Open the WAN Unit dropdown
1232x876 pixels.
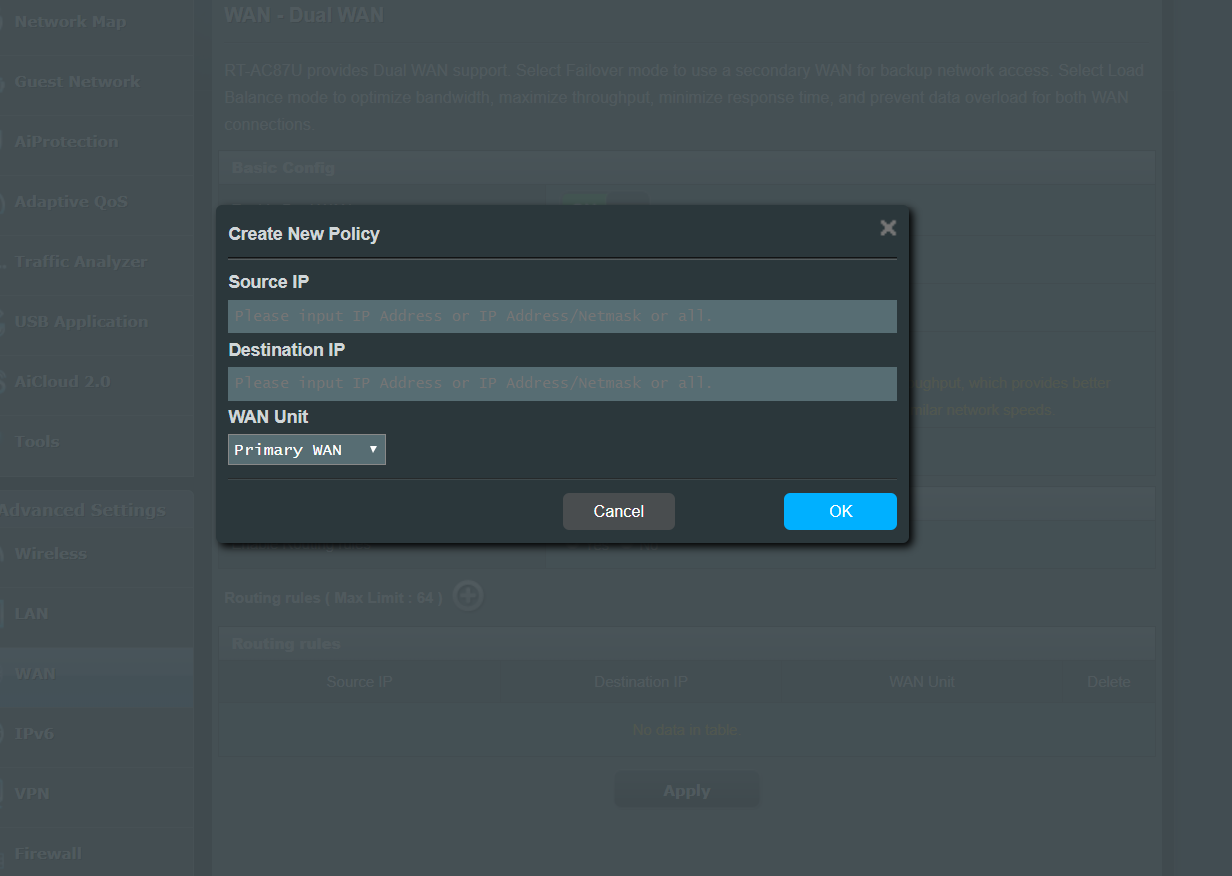[307, 450]
